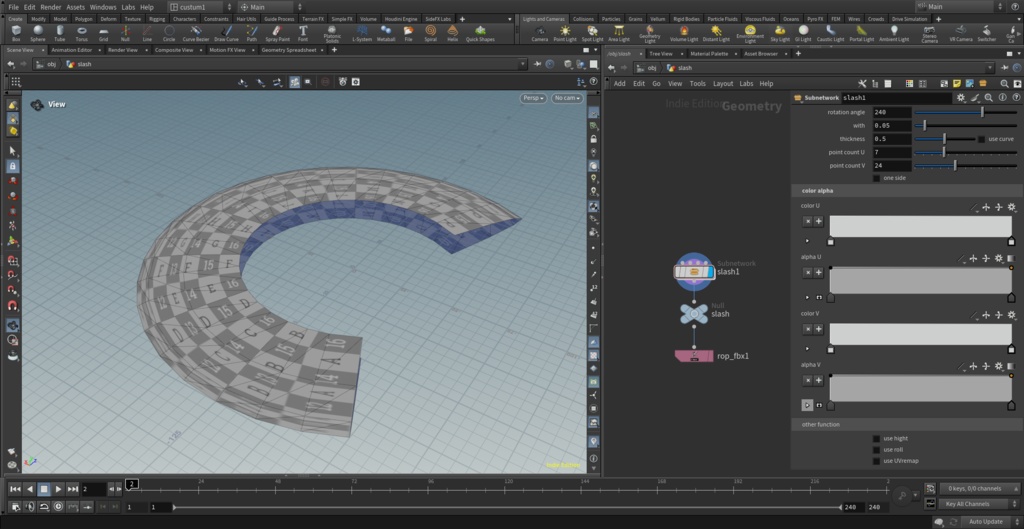Screen dimensions: 1024x529
Task: Switch to the Geometry Spreadsheet tab
Action: tap(290, 49)
